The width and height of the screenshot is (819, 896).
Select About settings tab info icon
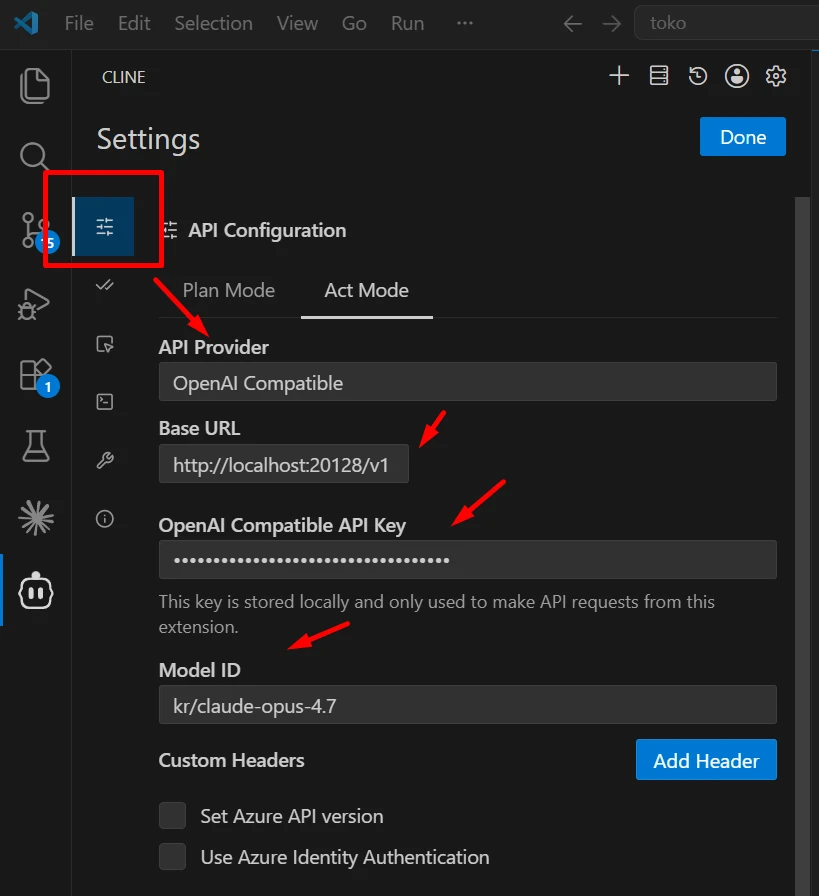click(105, 519)
